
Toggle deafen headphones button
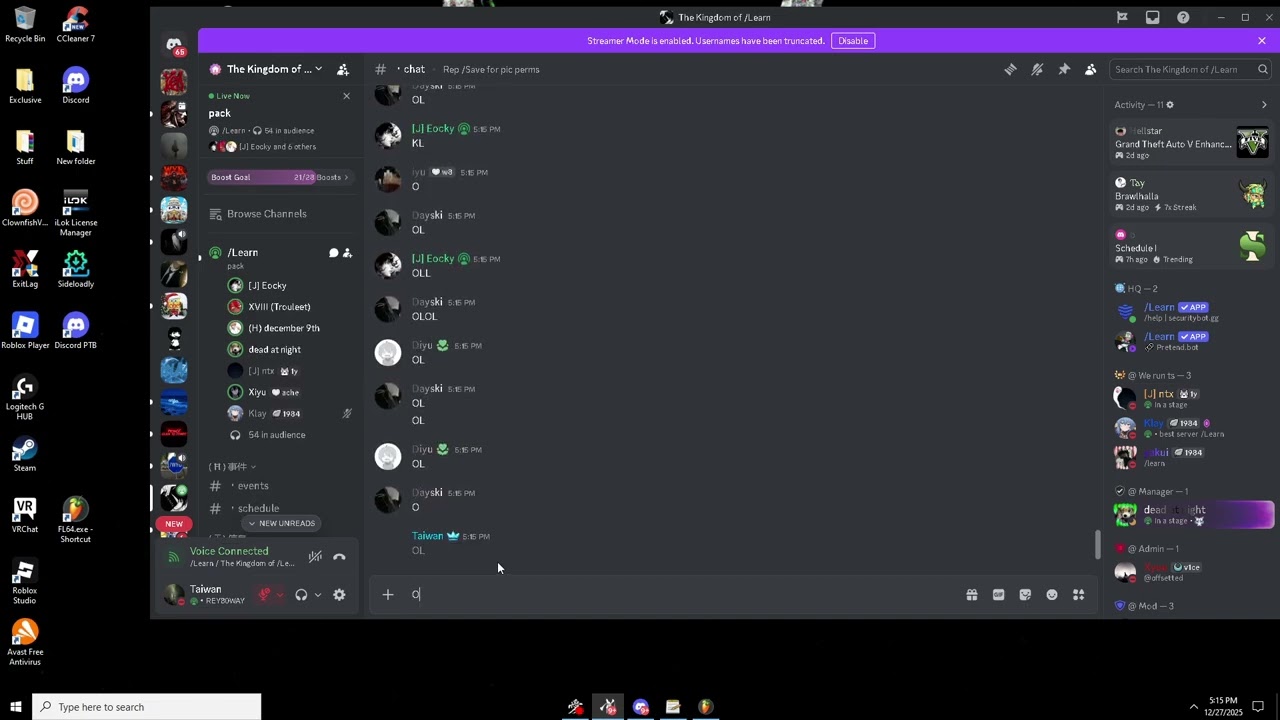(301, 595)
